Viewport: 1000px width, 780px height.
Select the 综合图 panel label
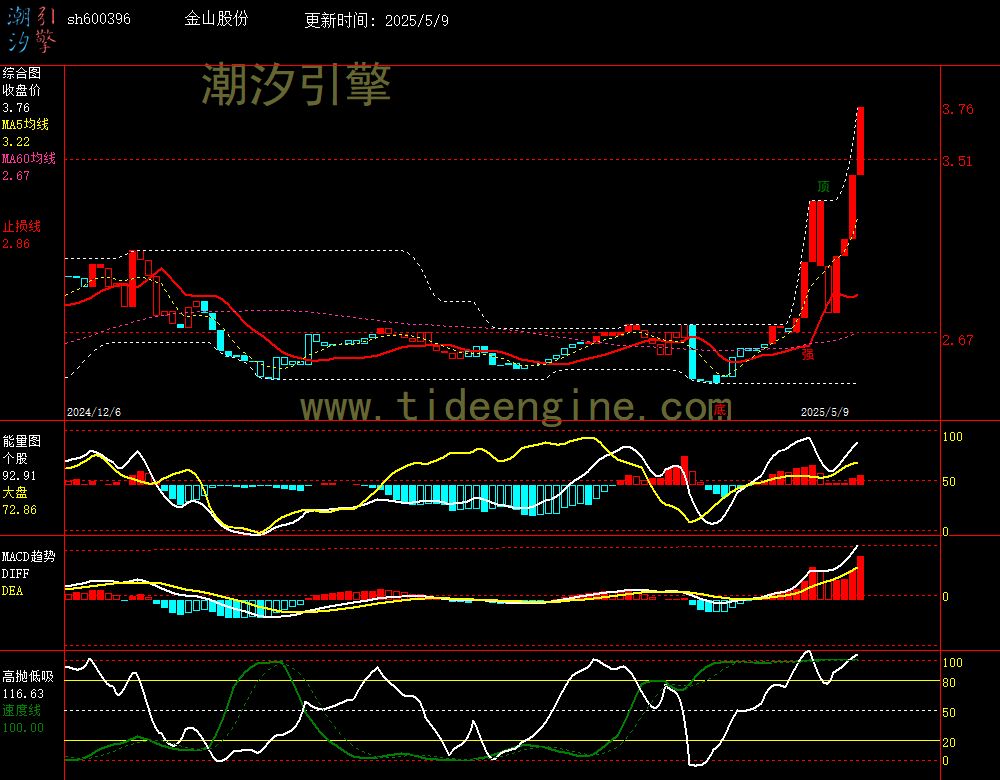point(21,73)
